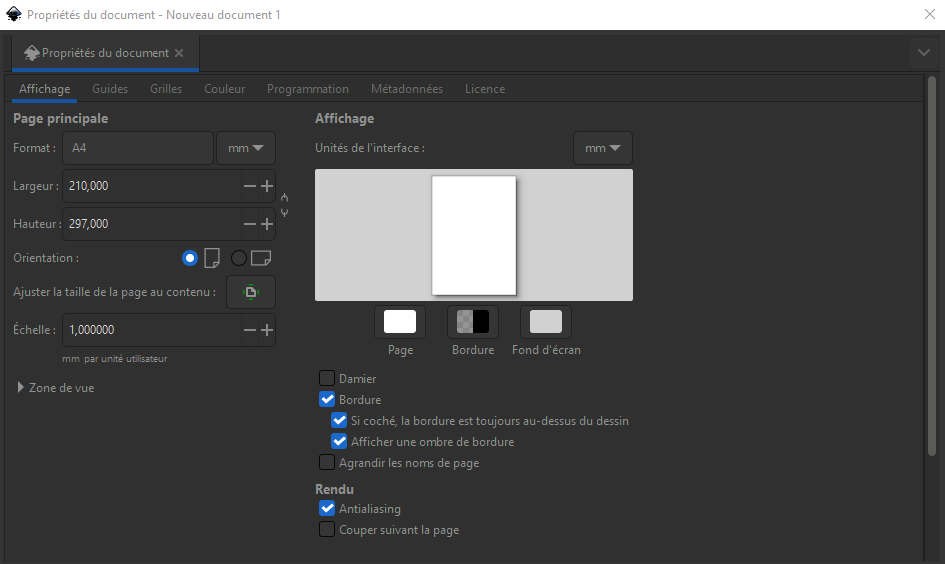Open the Couleur tab
Screen dimensions: 945x564
tap(224, 89)
